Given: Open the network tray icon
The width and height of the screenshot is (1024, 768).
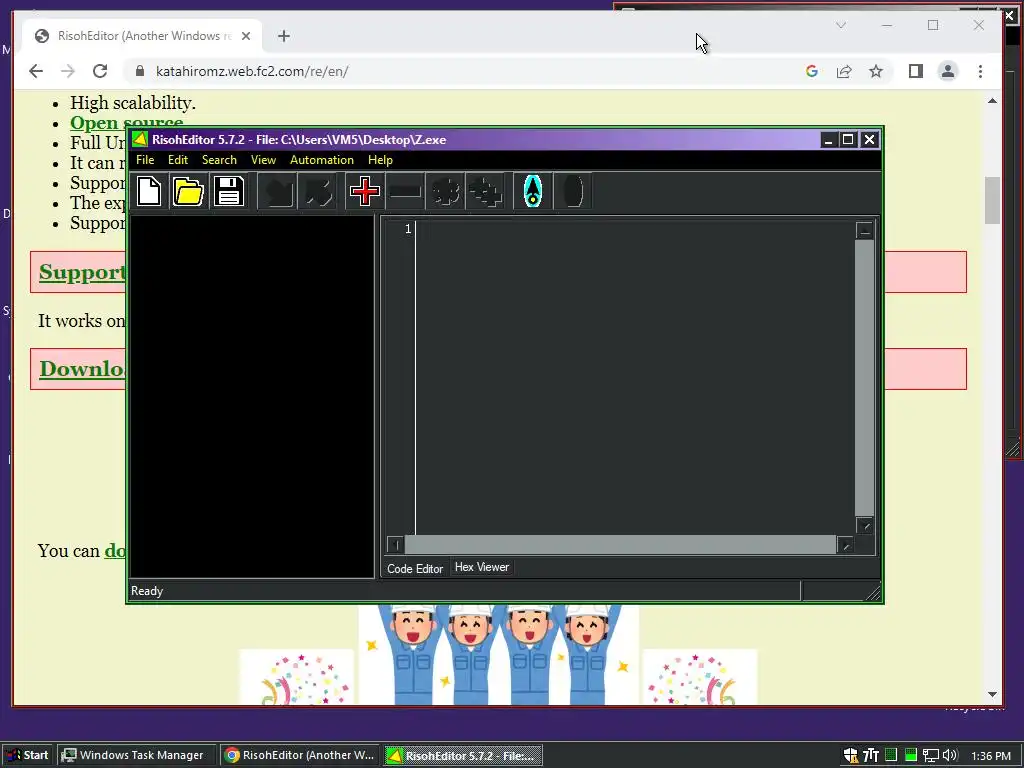Looking at the screenshot, I should 931,755.
